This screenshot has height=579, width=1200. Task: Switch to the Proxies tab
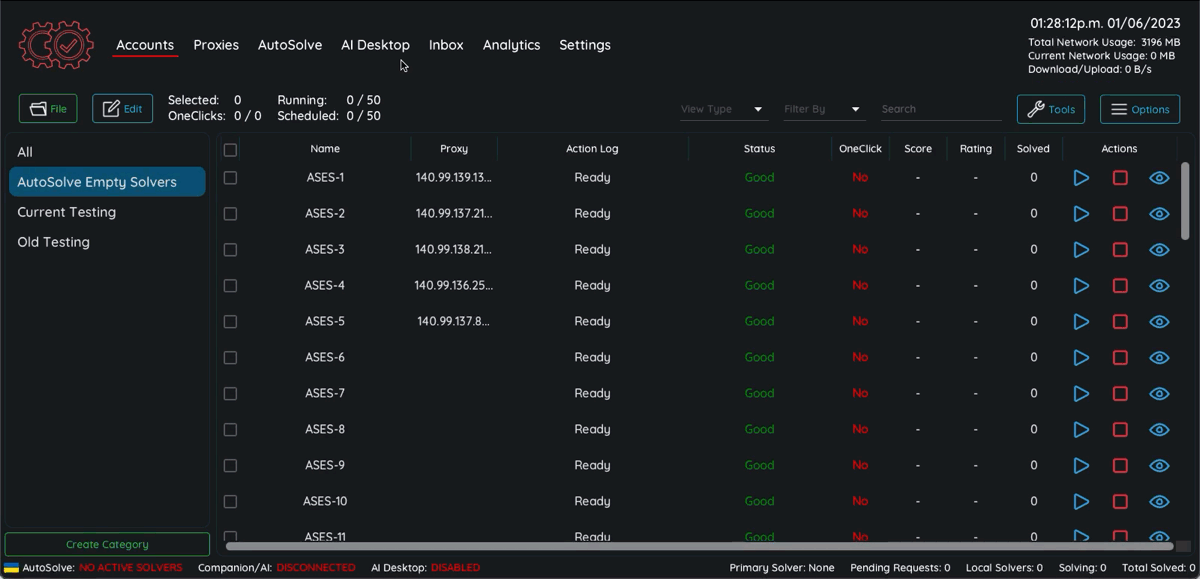click(x=216, y=45)
